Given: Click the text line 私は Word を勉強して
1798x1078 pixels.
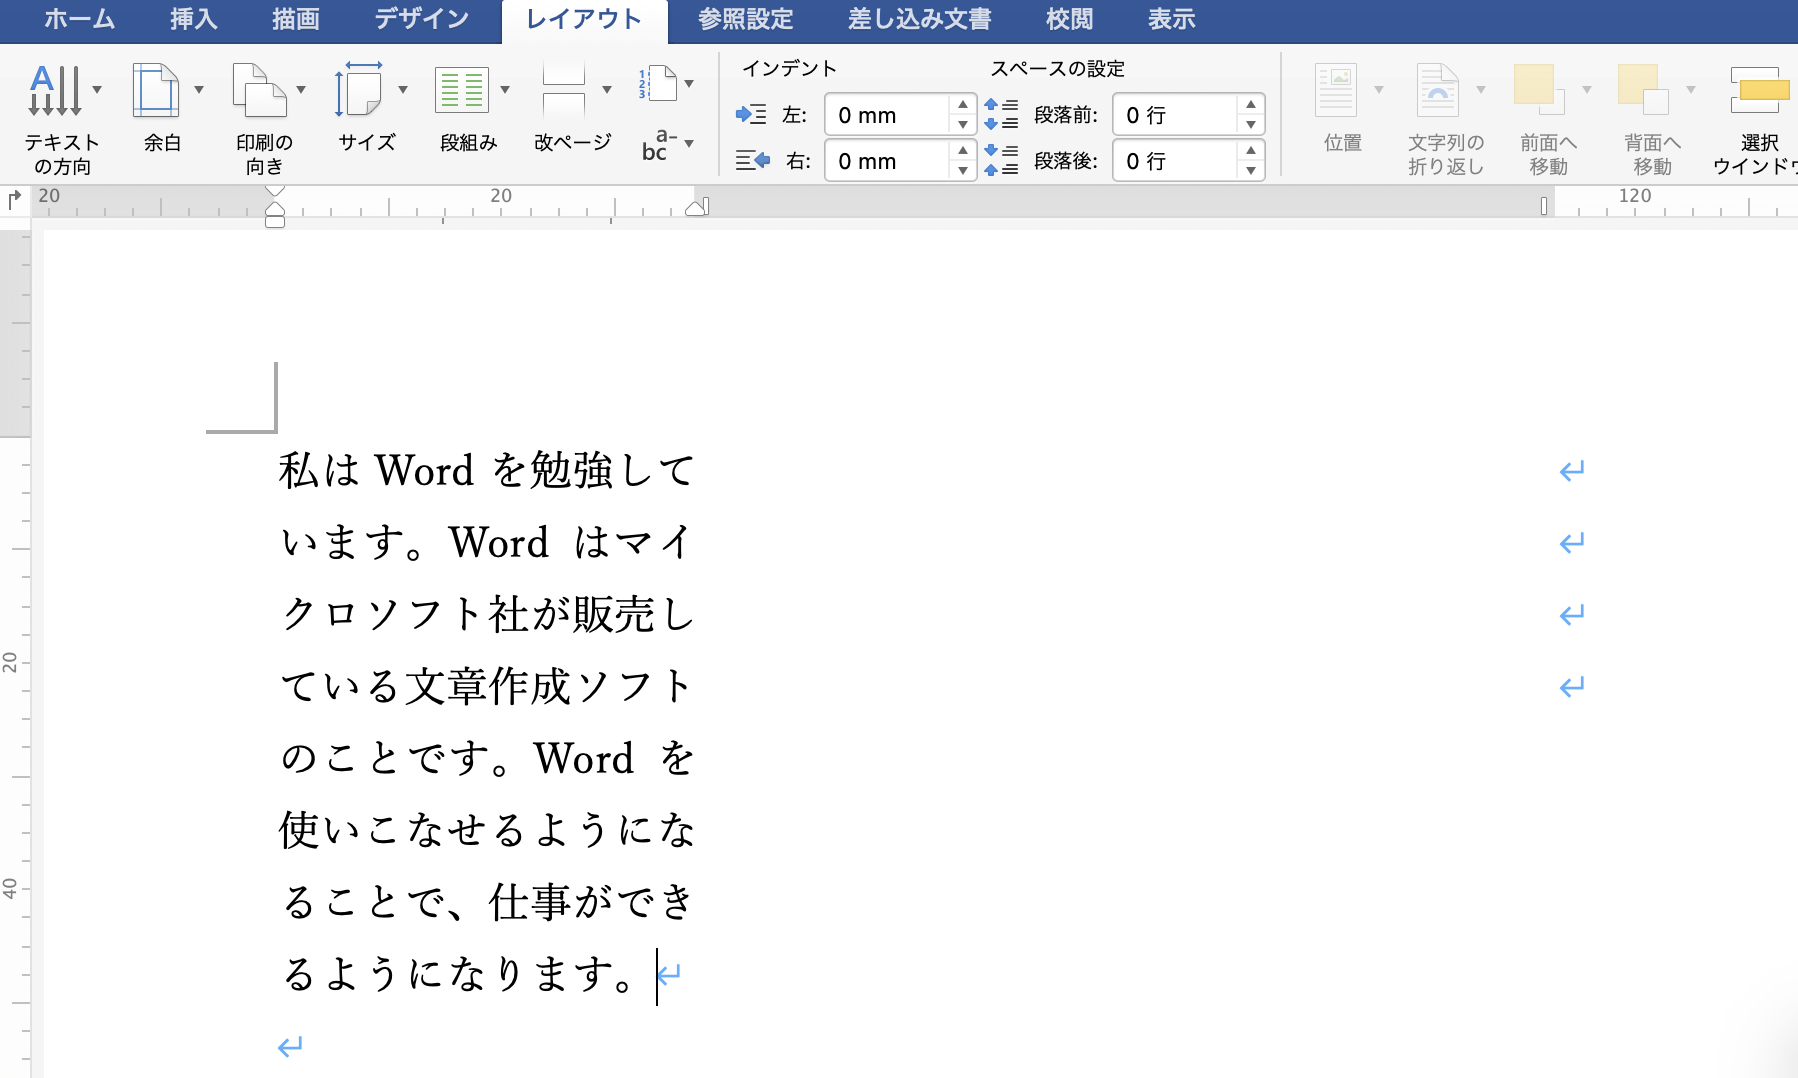Looking at the screenshot, I should pos(486,470).
